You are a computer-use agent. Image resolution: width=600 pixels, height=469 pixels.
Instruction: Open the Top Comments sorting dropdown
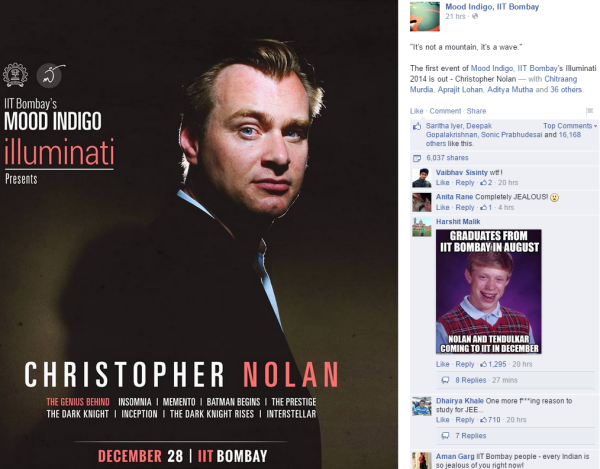tap(570, 126)
